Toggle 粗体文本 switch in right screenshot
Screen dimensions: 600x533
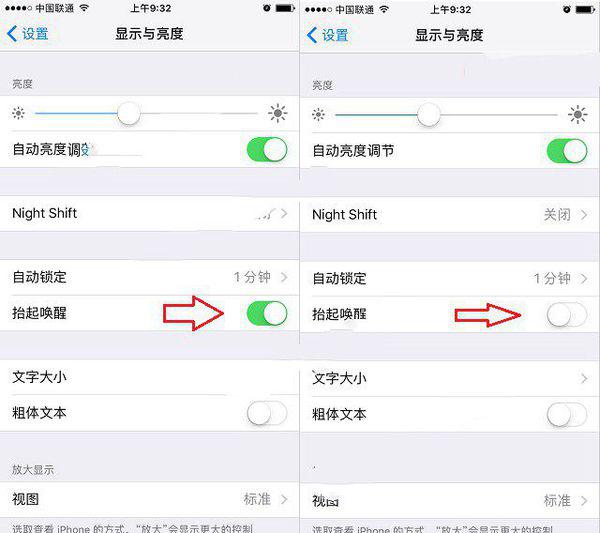(x=567, y=415)
